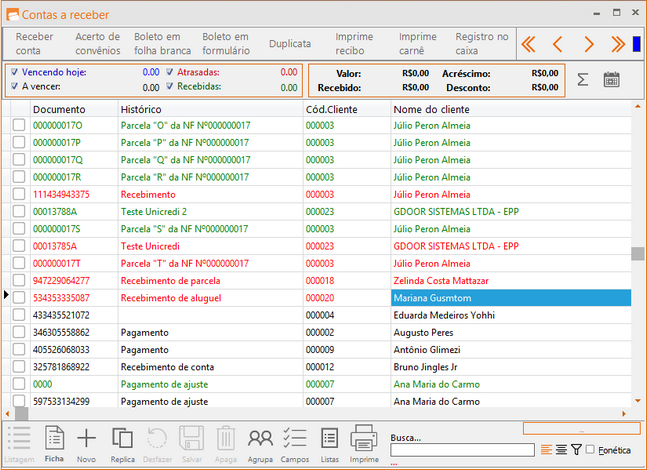This screenshot has width=647, height=470.
Task: Choose Imprime recibo
Action: click(x=354, y=44)
